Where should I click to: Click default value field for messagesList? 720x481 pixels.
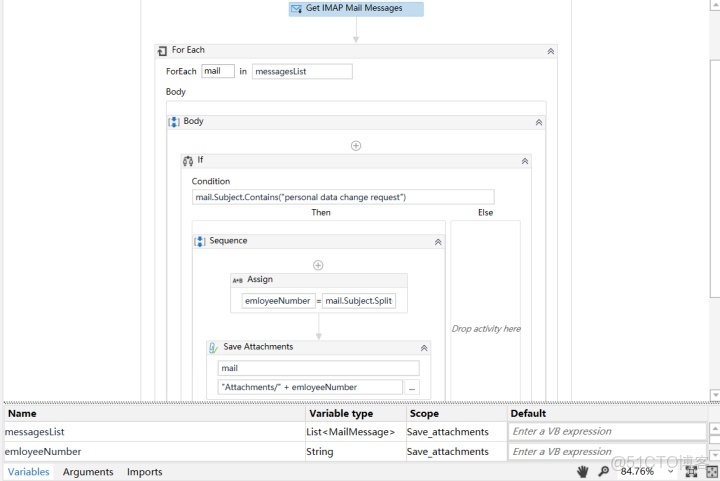click(x=607, y=431)
